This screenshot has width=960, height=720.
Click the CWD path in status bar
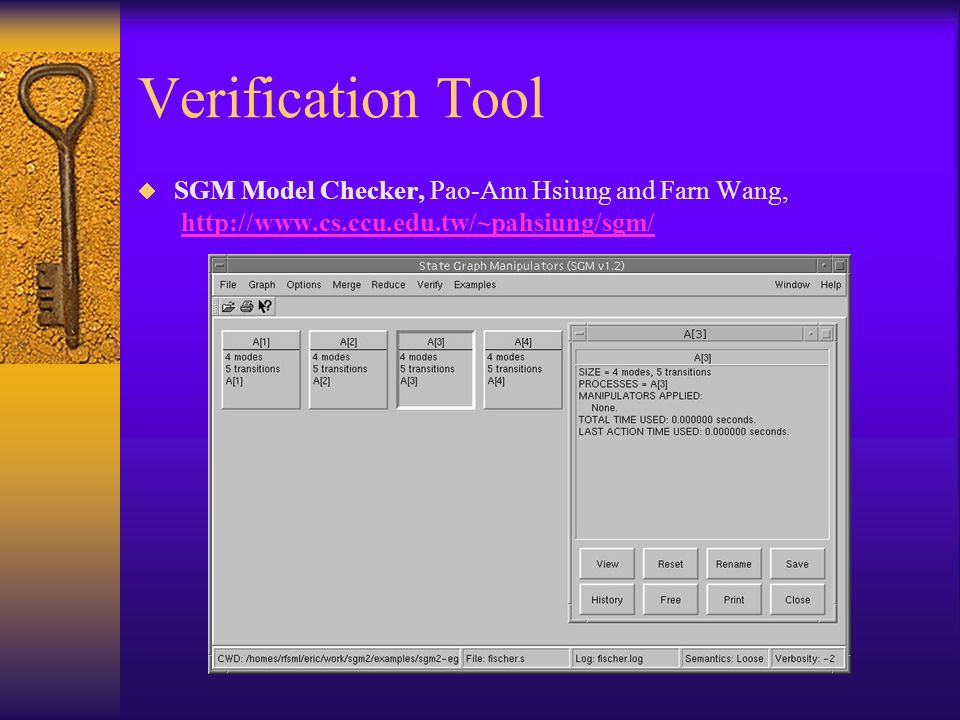coord(337,659)
